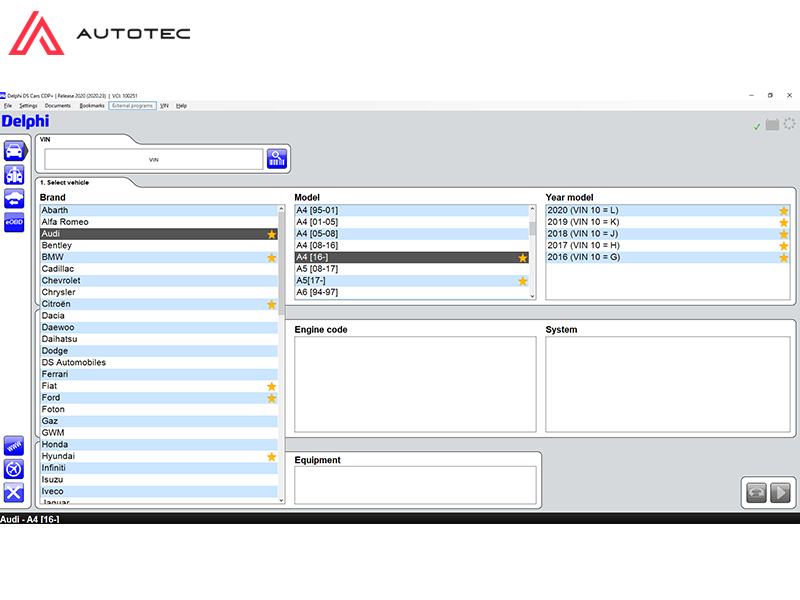Select brand Ferrari

[x=159, y=374]
